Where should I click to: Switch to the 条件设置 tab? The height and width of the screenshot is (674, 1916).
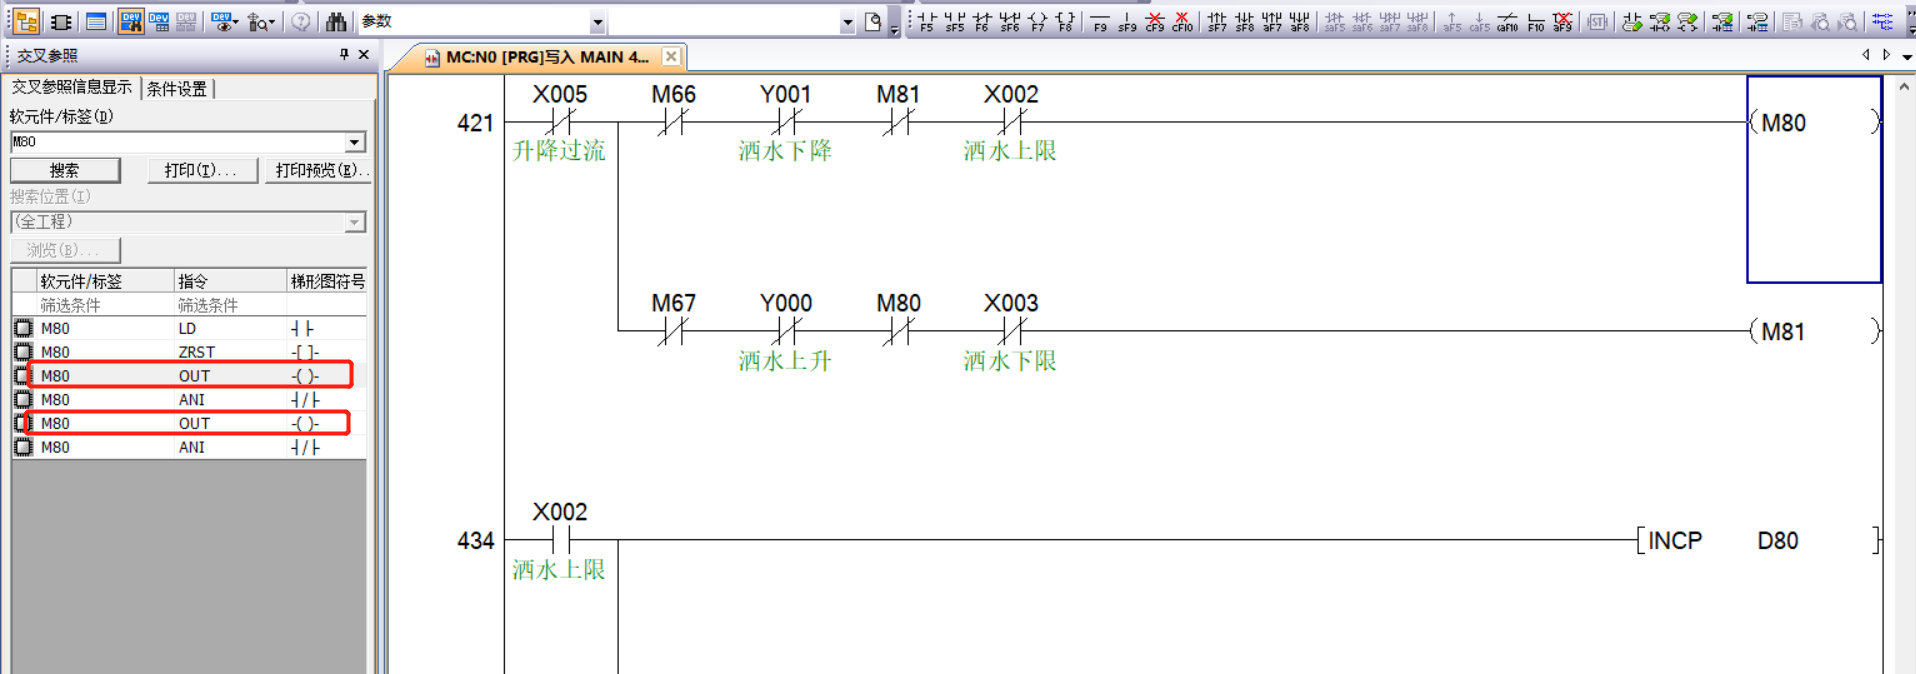point(177,89)
